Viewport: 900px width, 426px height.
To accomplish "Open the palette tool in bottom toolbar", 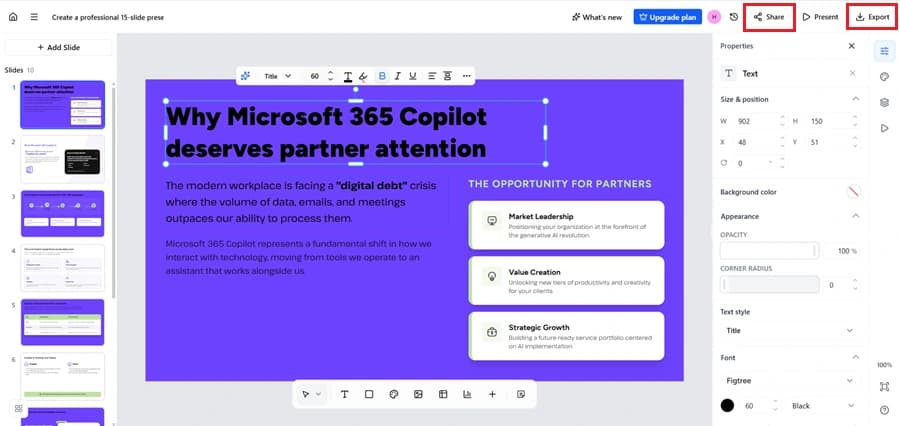I will click(394, 394).
